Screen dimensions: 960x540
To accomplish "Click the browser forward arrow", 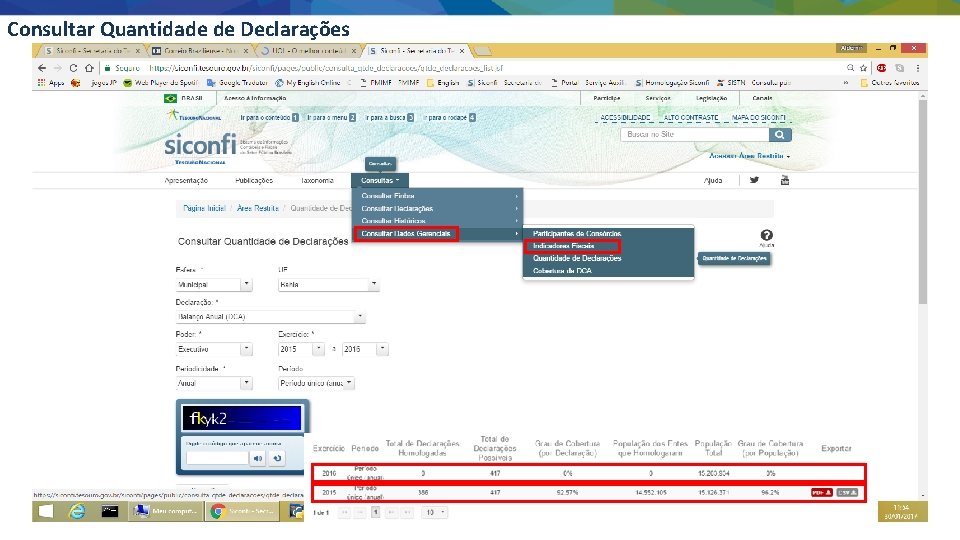I will point(58,68).
